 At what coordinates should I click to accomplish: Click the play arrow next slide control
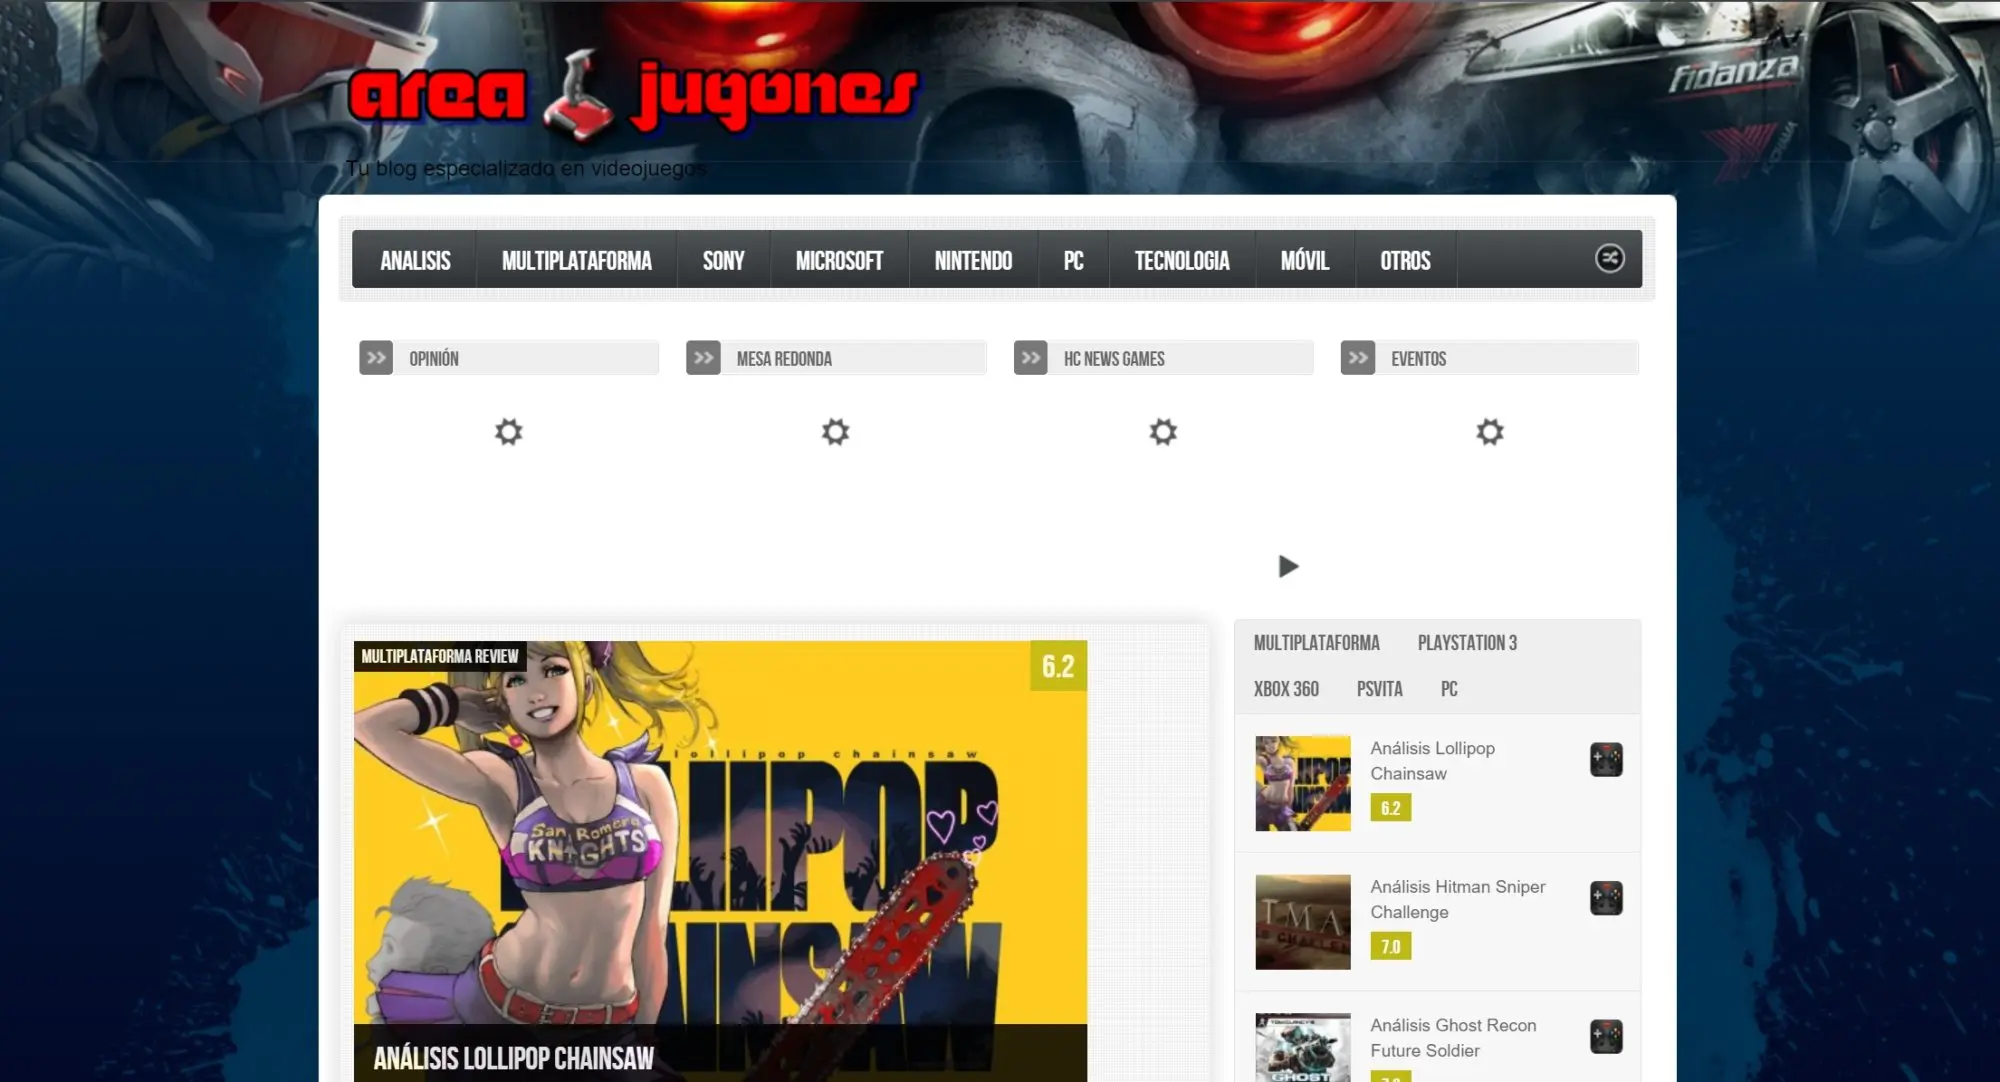coord(1288,567)
